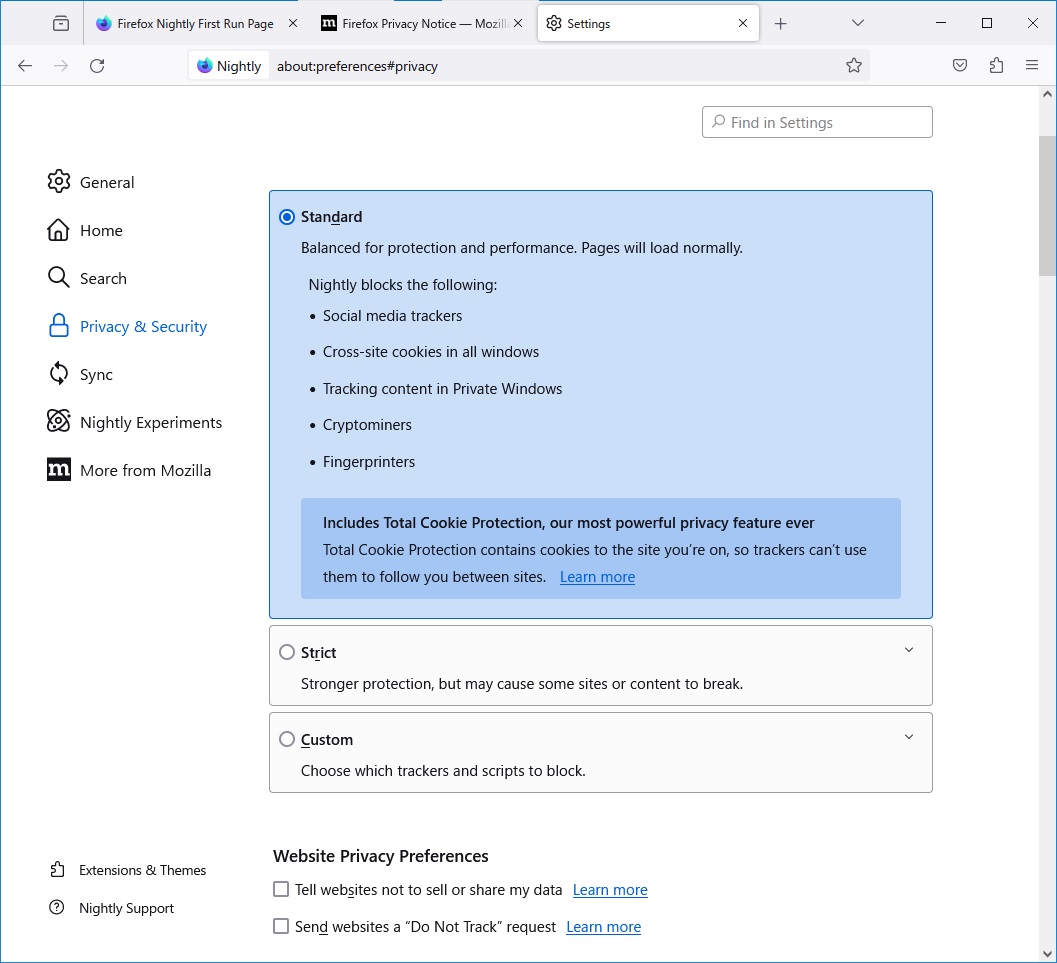Click the scrollbar up arrow

click(1047, 94)
